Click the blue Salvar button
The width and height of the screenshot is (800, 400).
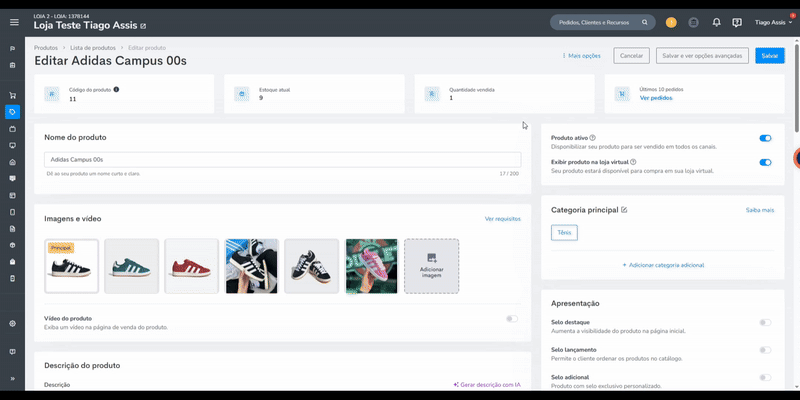(770, 56)
